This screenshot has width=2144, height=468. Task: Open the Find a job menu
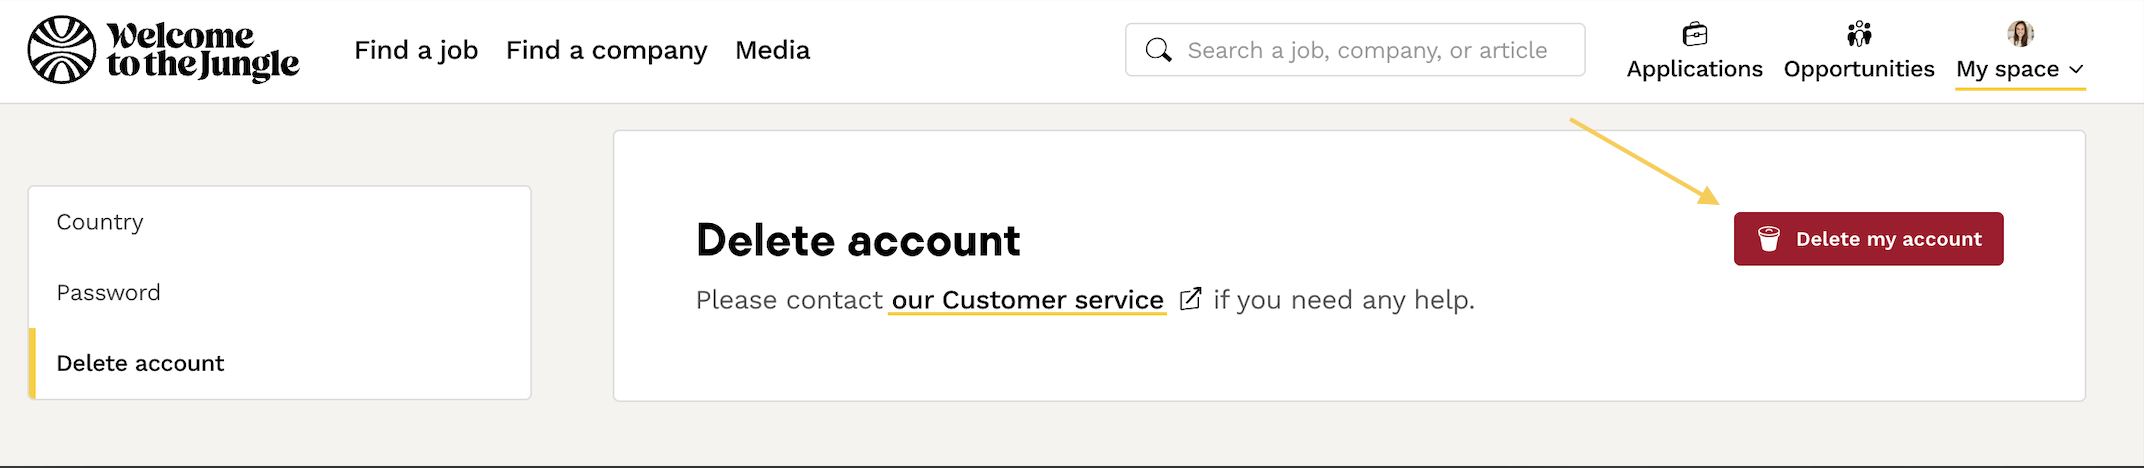pos(416,50)
